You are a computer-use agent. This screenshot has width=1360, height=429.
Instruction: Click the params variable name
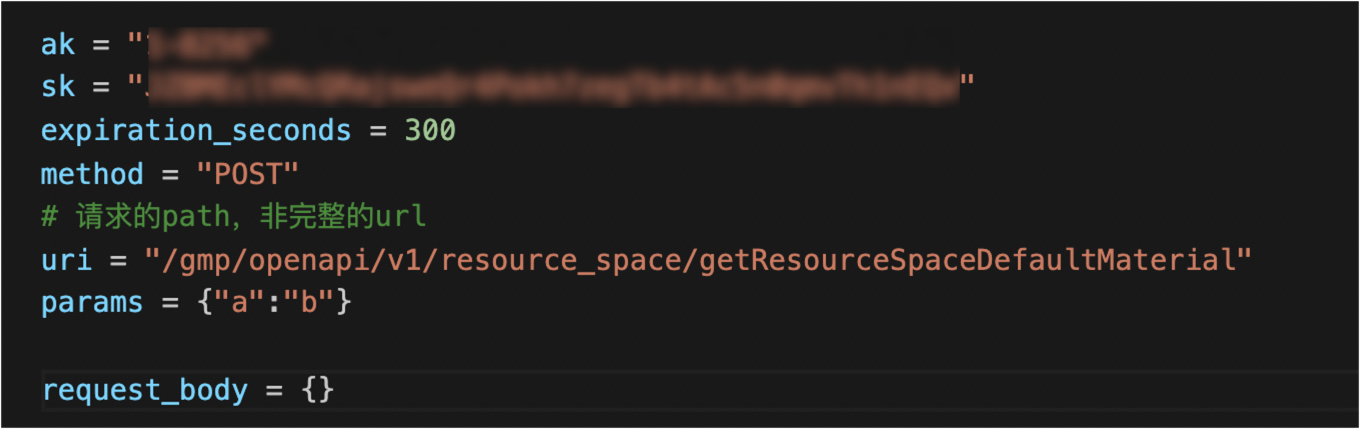(92, 303)
